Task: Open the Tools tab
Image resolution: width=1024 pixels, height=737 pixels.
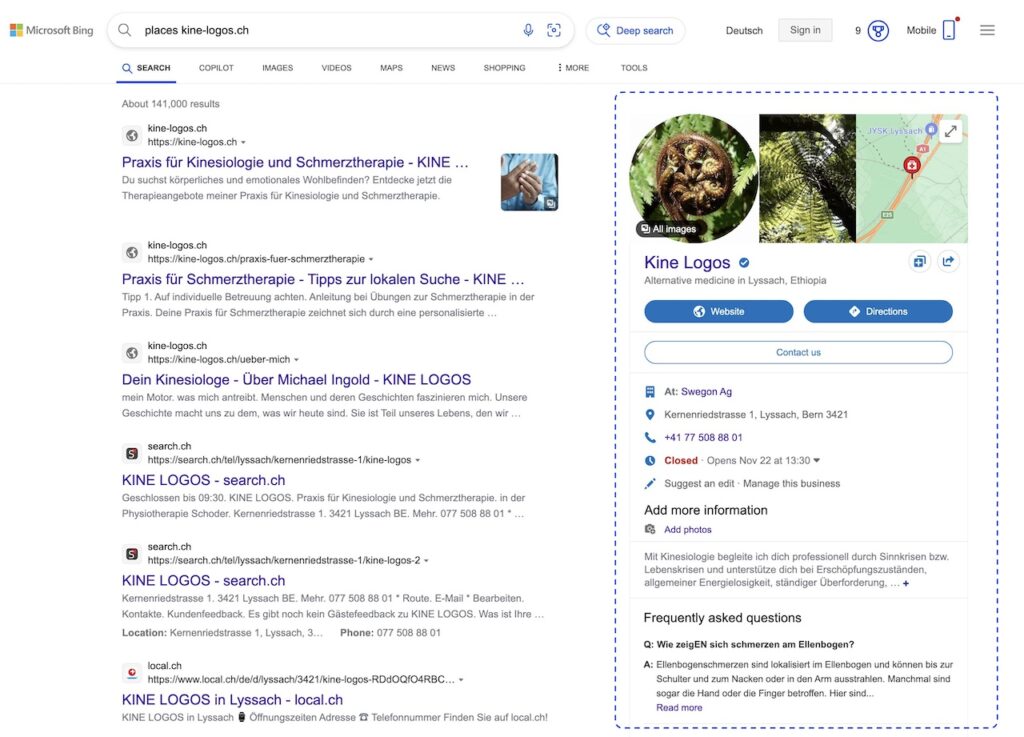Action: click(634, 68)
